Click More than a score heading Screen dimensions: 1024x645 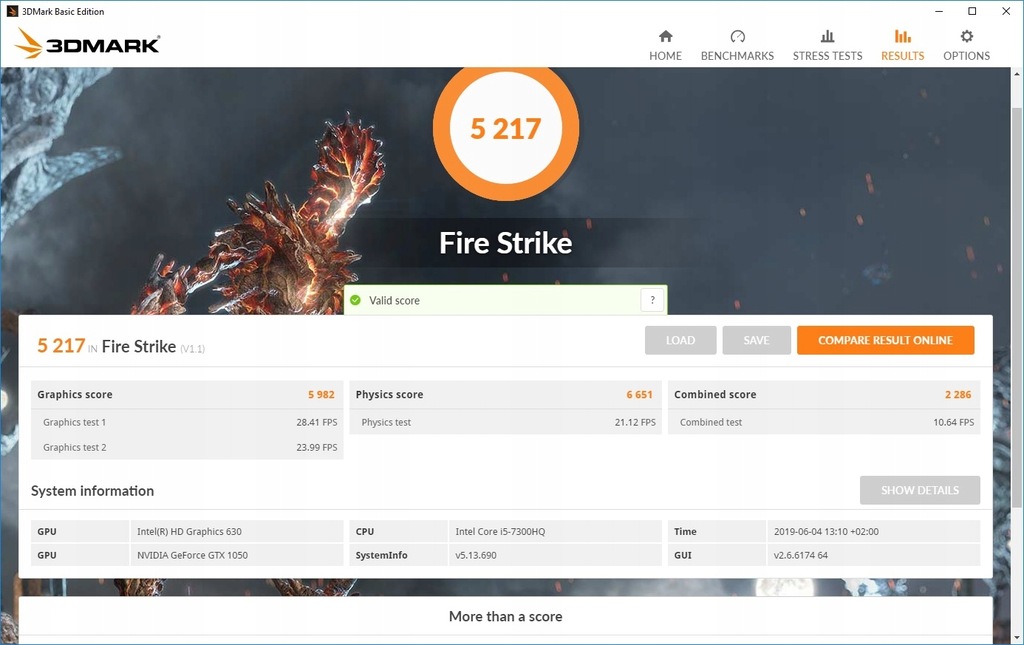click(505, 616)
